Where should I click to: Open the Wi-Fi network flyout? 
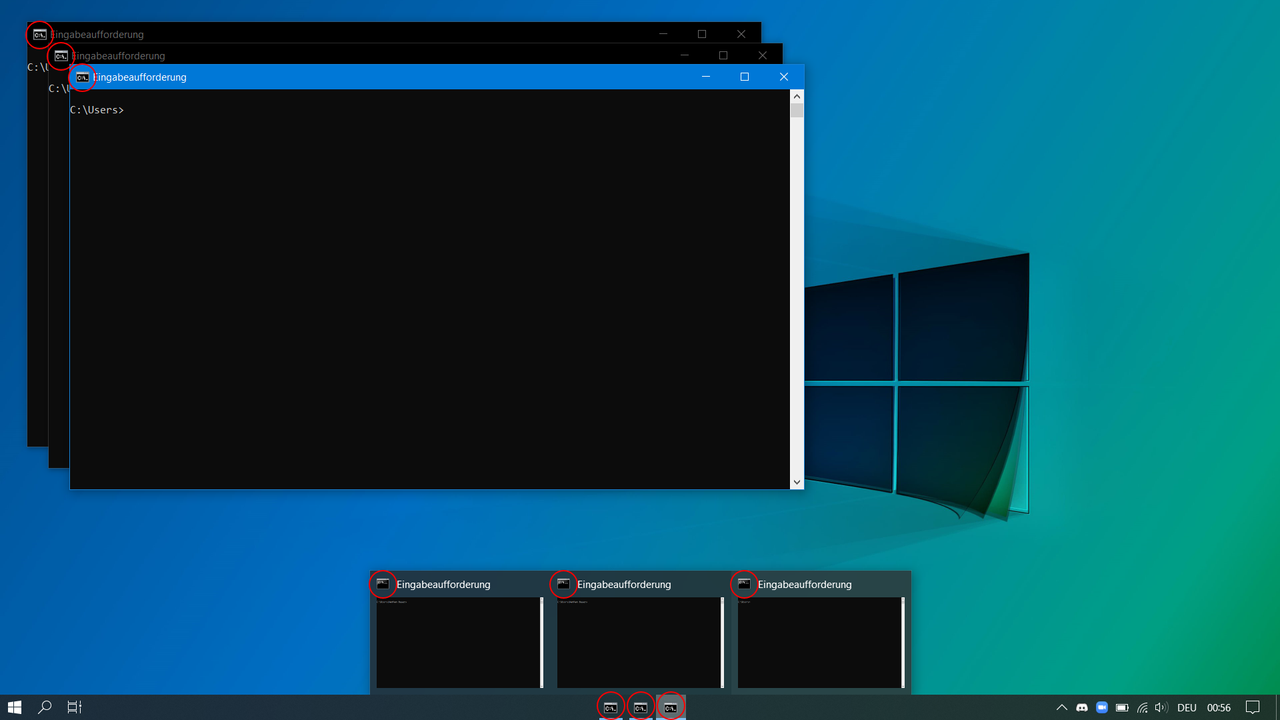pos(1142,707)
